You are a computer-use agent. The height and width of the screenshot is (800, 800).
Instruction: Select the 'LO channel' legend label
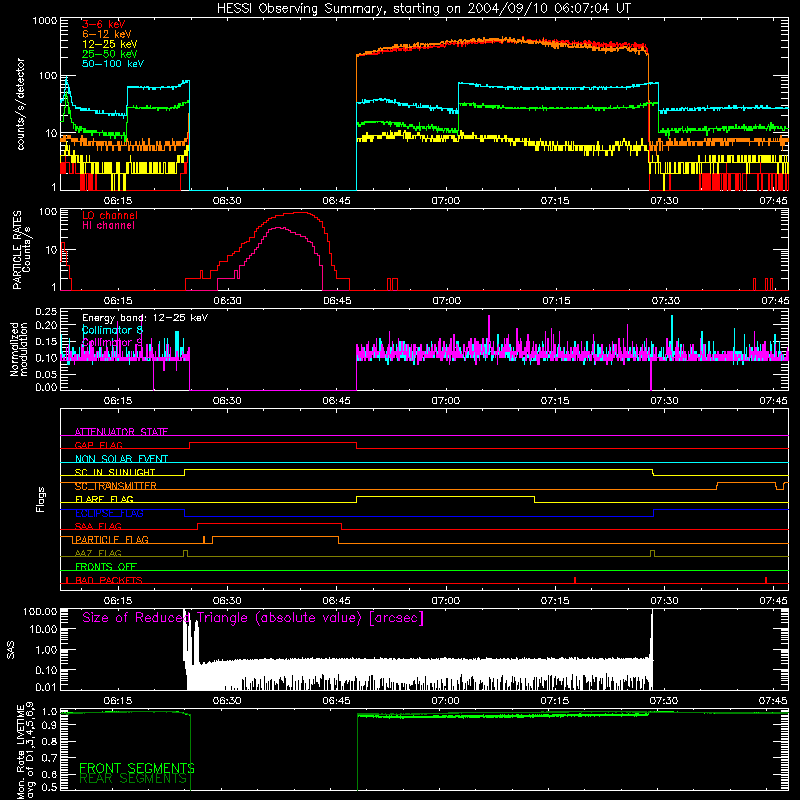click(110, 215)
